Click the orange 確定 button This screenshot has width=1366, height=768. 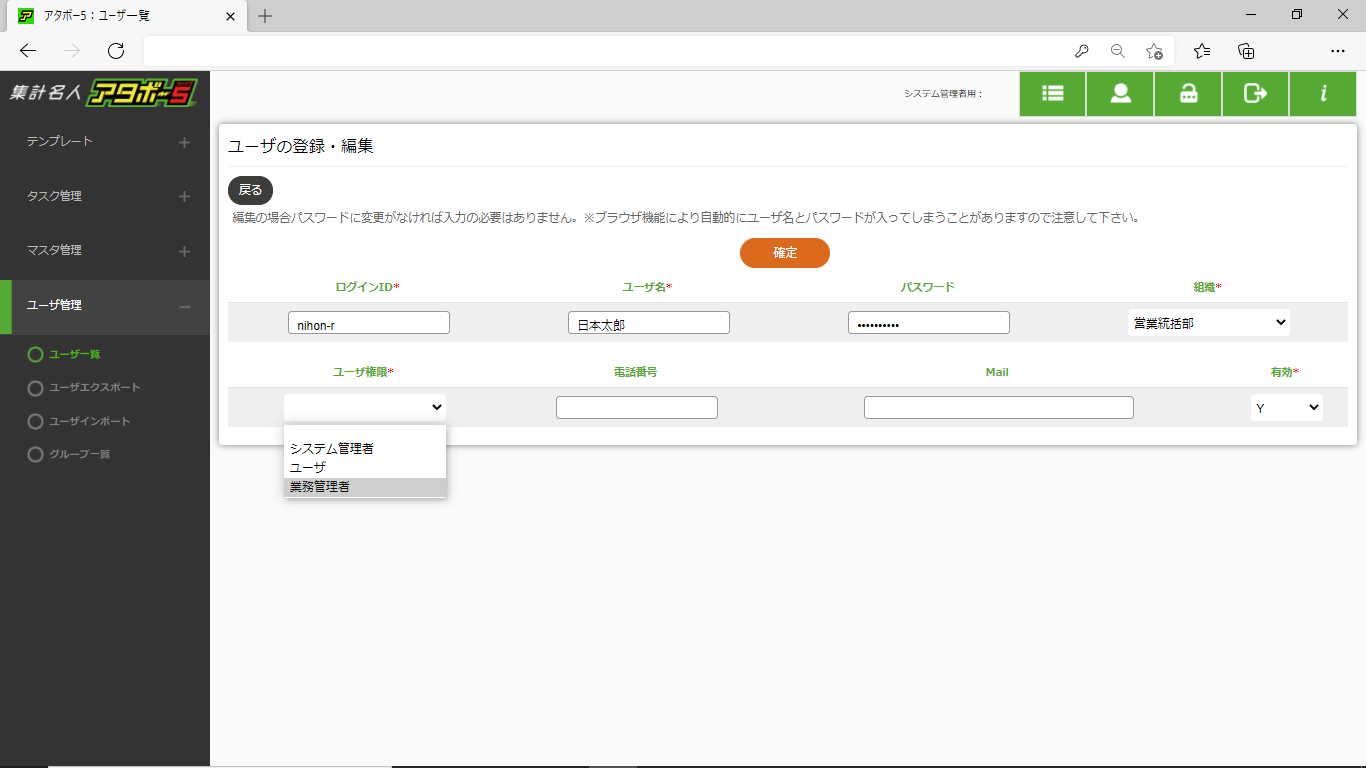coord(785,253)
